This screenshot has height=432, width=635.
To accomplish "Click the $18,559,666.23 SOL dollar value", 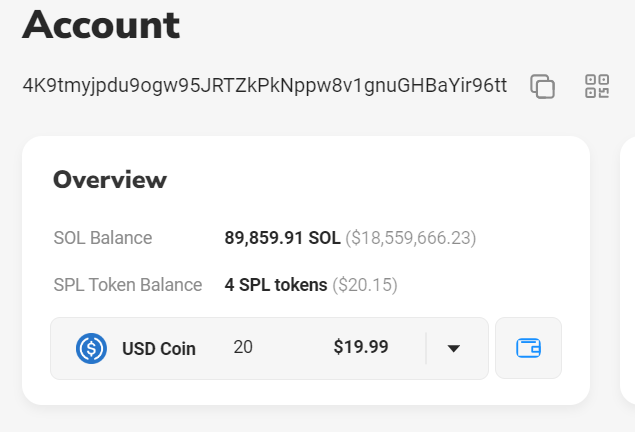I will [x=411, y=238].
